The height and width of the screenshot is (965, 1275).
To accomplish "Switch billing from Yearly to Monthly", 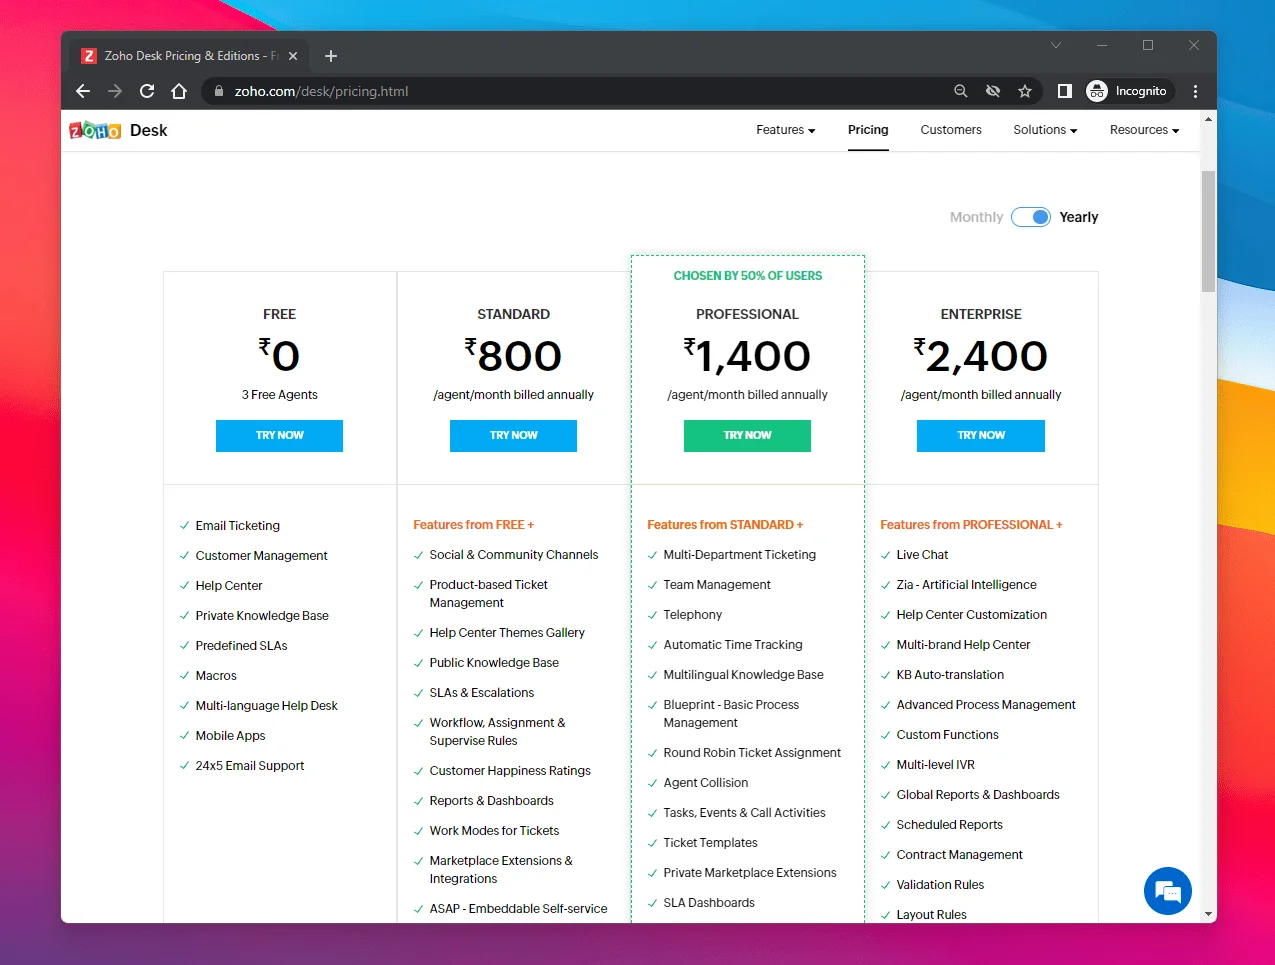I will pyautogui.click(x=1031, y=216).
